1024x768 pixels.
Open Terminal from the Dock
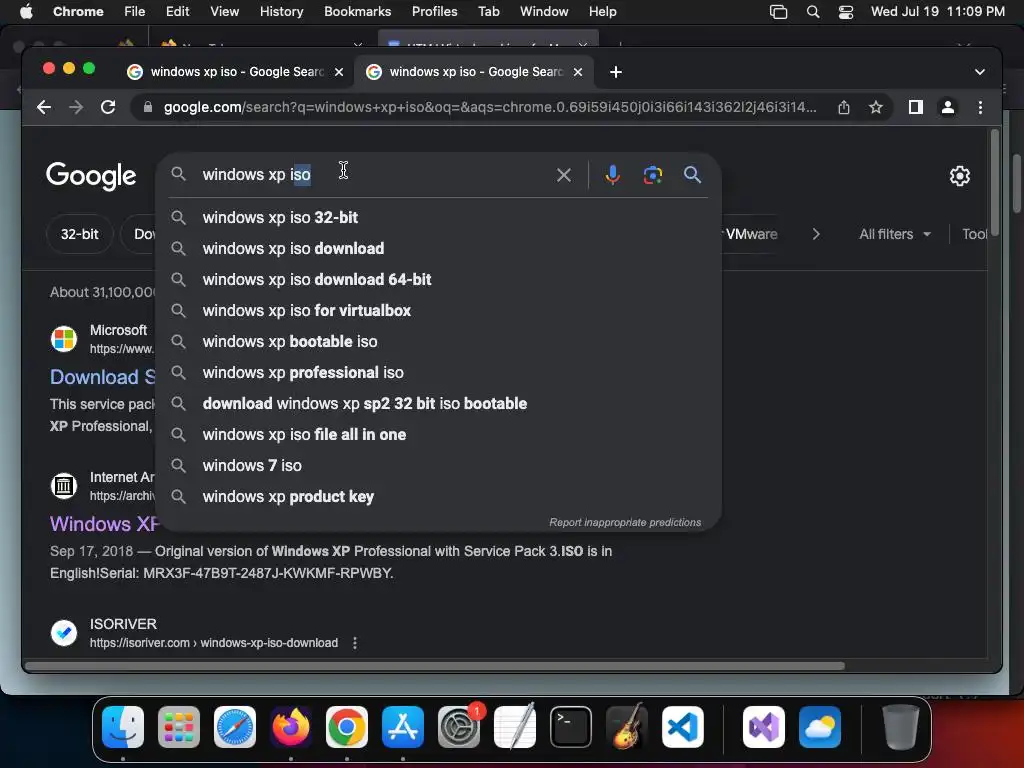(571, 727)
